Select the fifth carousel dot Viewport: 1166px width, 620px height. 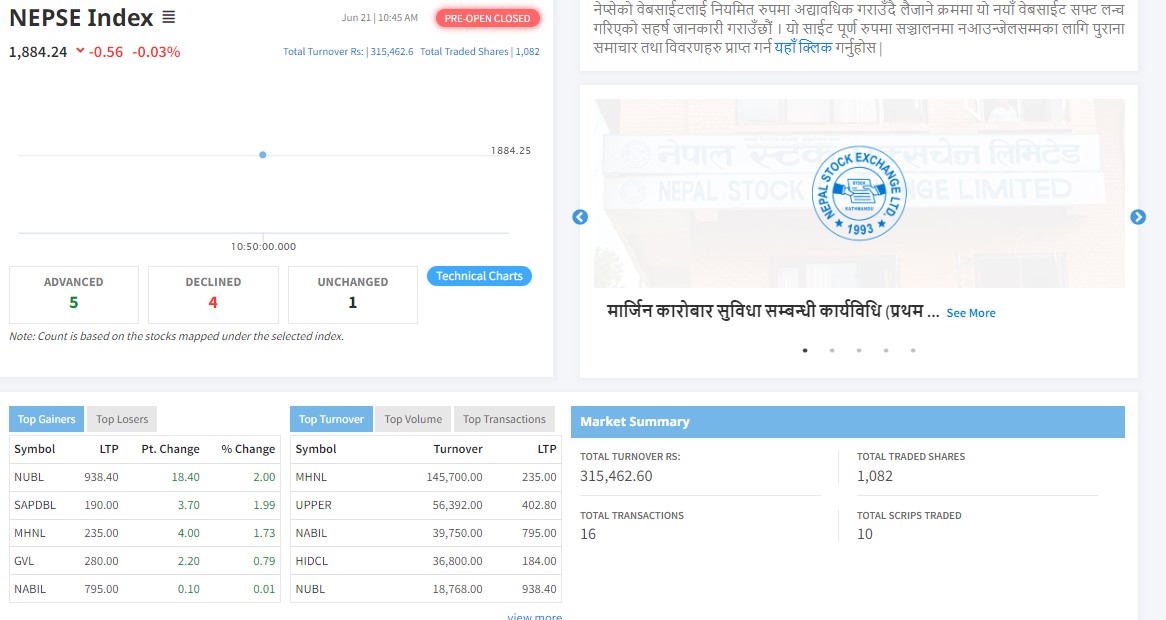click(913, 350)
